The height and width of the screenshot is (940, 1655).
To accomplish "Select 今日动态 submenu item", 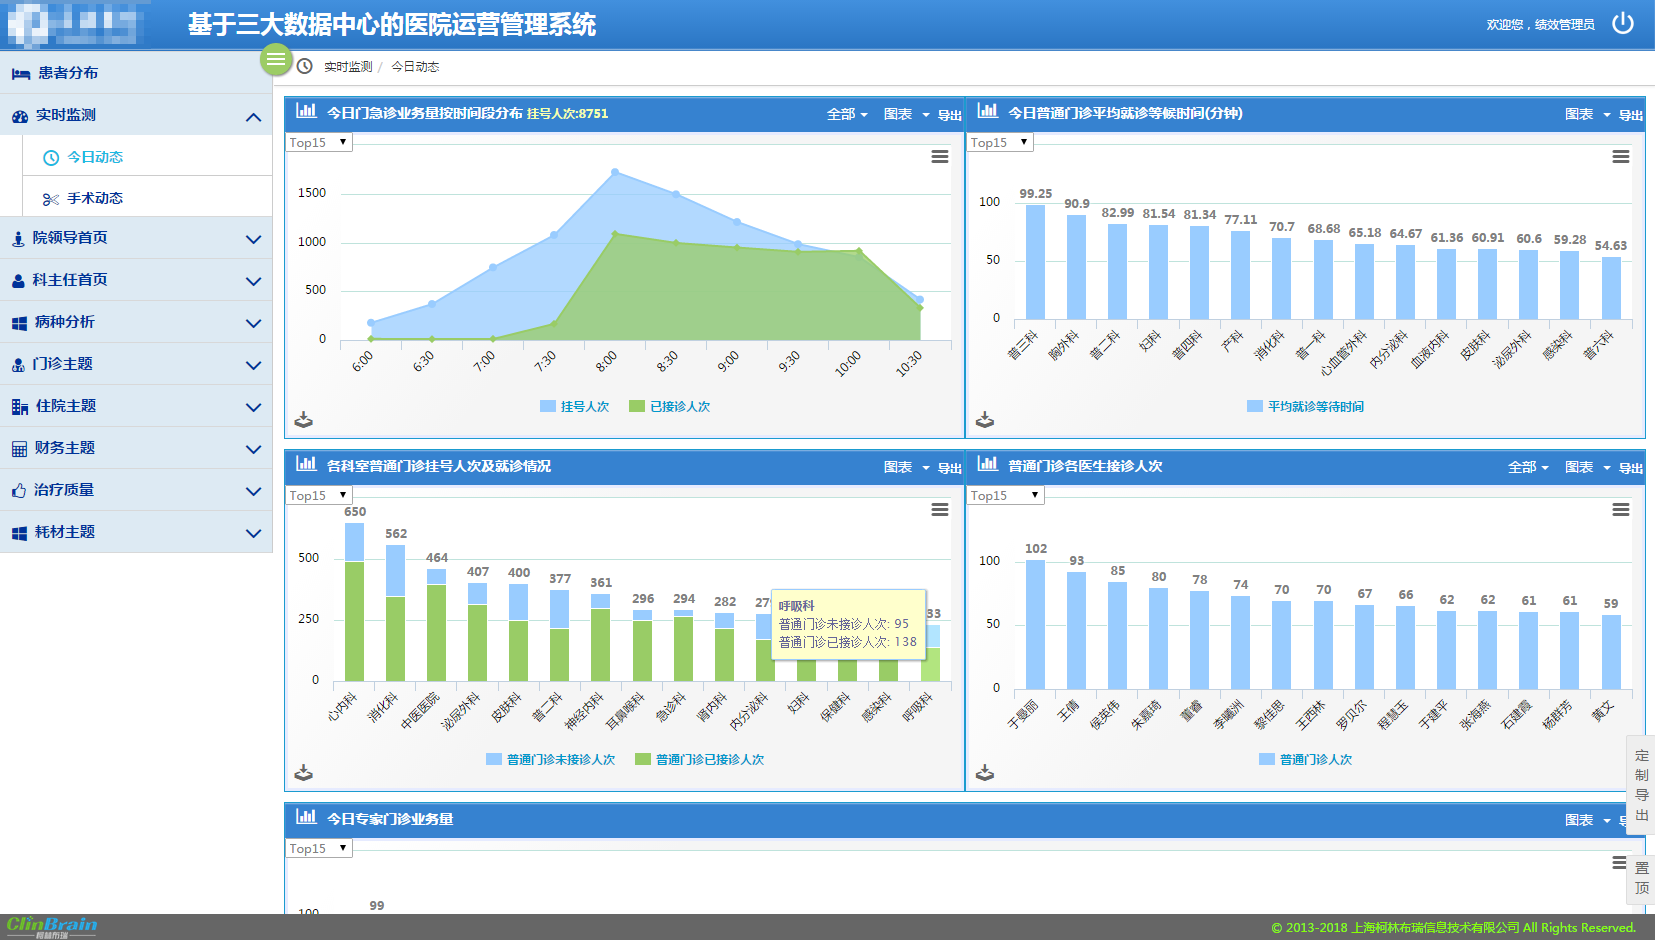I will pyautogui.click(x=147, y=157).
